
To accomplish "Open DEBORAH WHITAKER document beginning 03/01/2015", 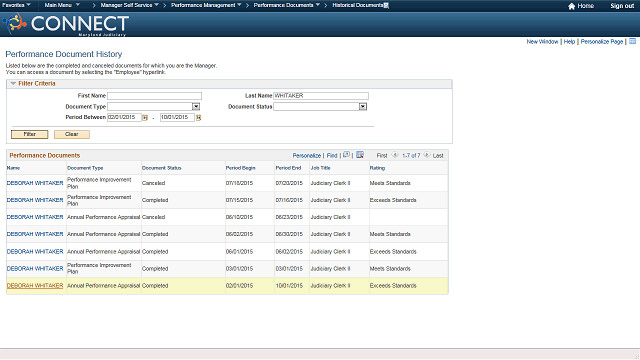I will click(x=35, y=269).
